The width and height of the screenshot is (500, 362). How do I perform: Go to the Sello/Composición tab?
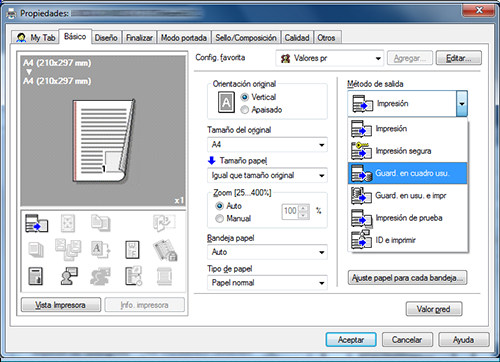tap(246, 38)
